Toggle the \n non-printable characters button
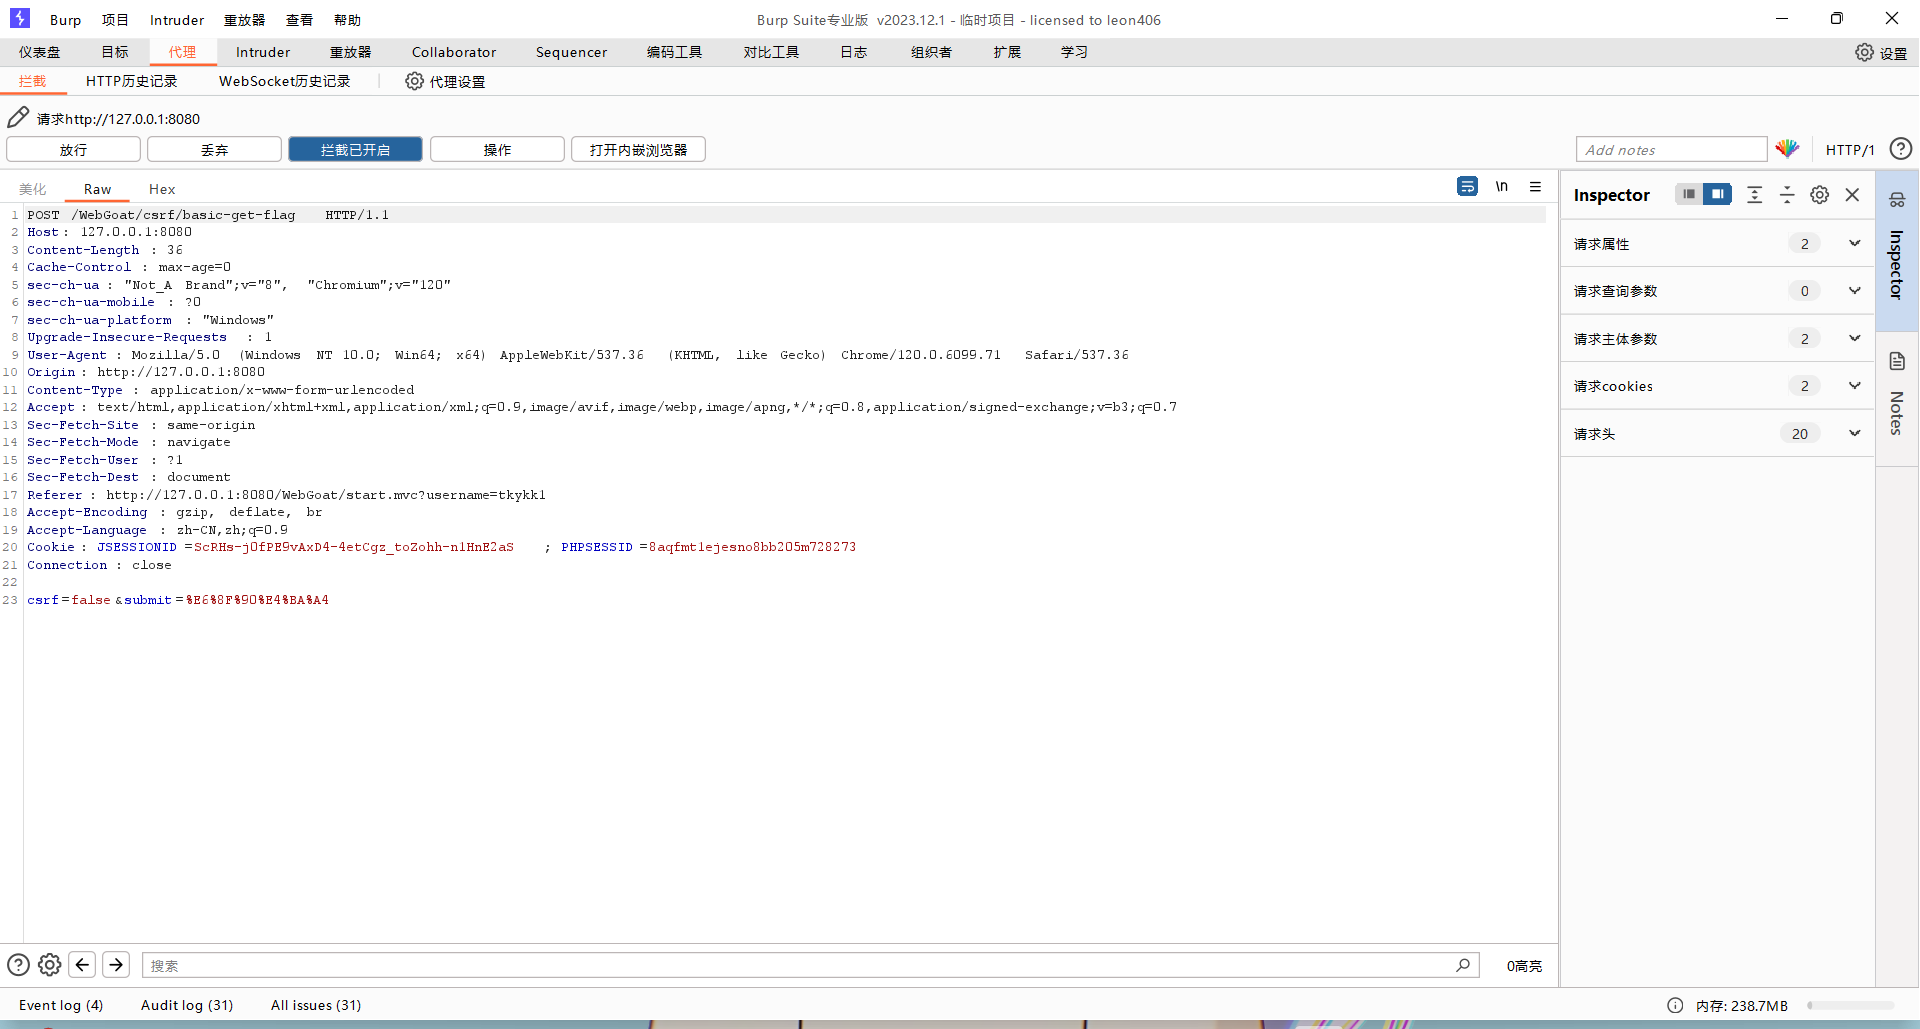 (x=1501, y=186)
